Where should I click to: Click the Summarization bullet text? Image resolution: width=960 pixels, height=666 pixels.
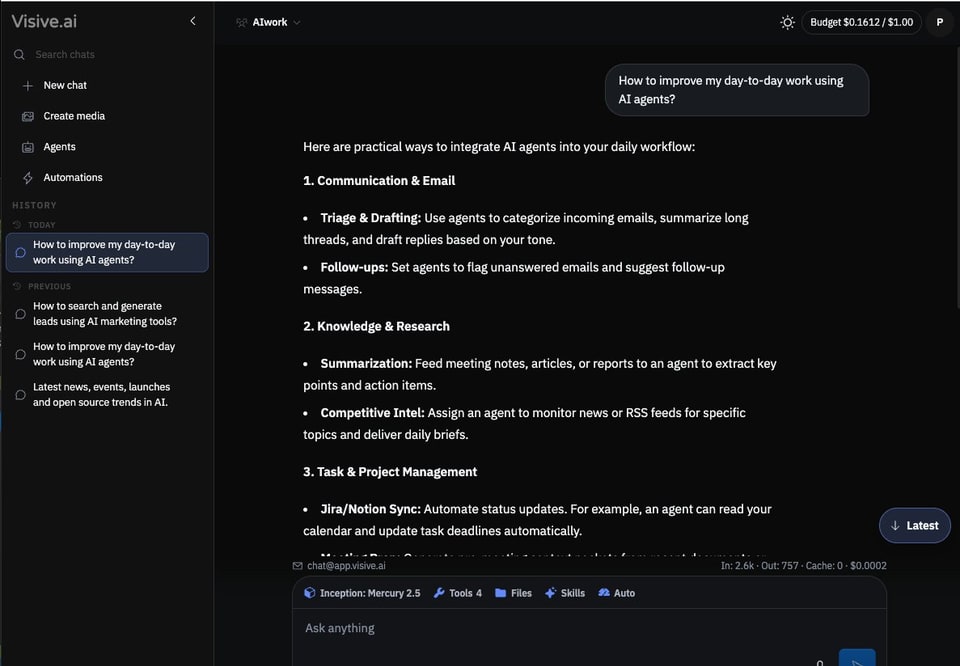pyautogui.click(x=540, y=374)
